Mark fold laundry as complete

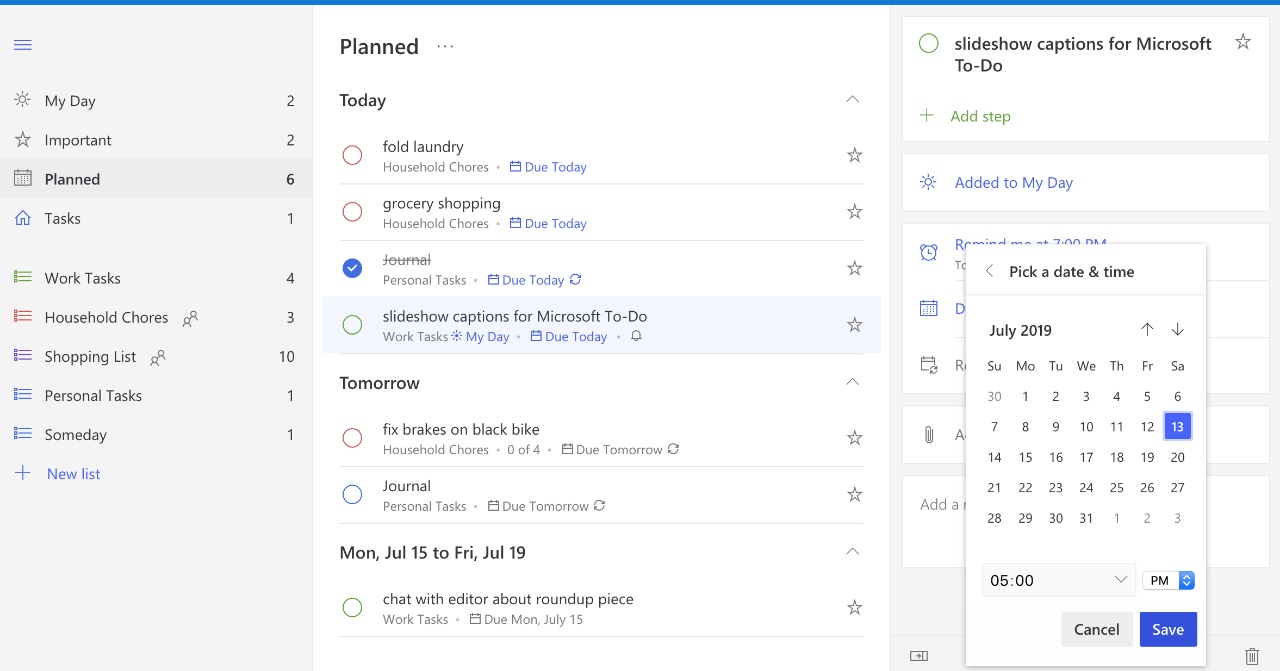coord(352,155)
